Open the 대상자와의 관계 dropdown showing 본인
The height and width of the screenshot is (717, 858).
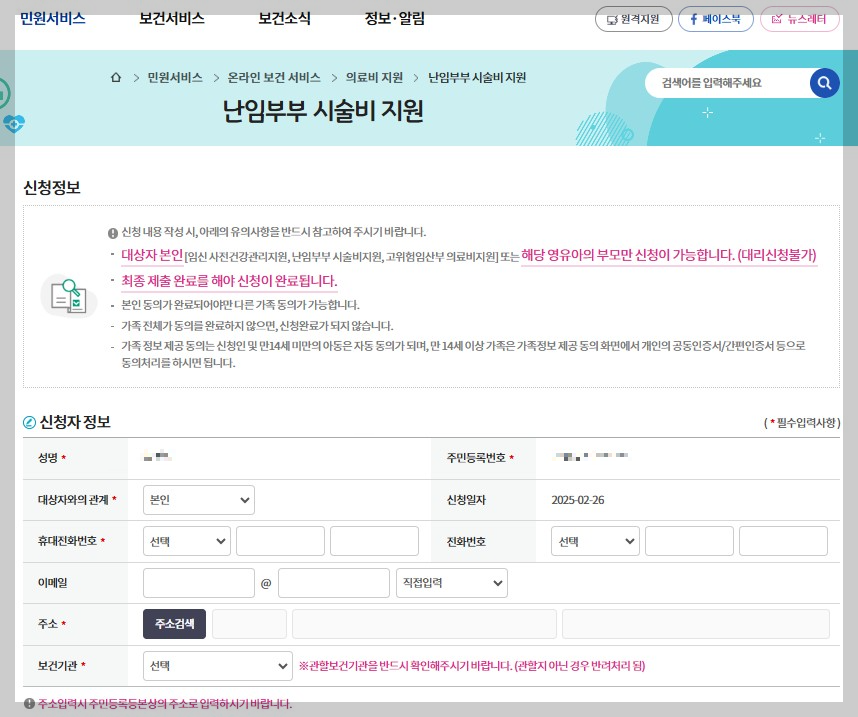coord(198,500)
